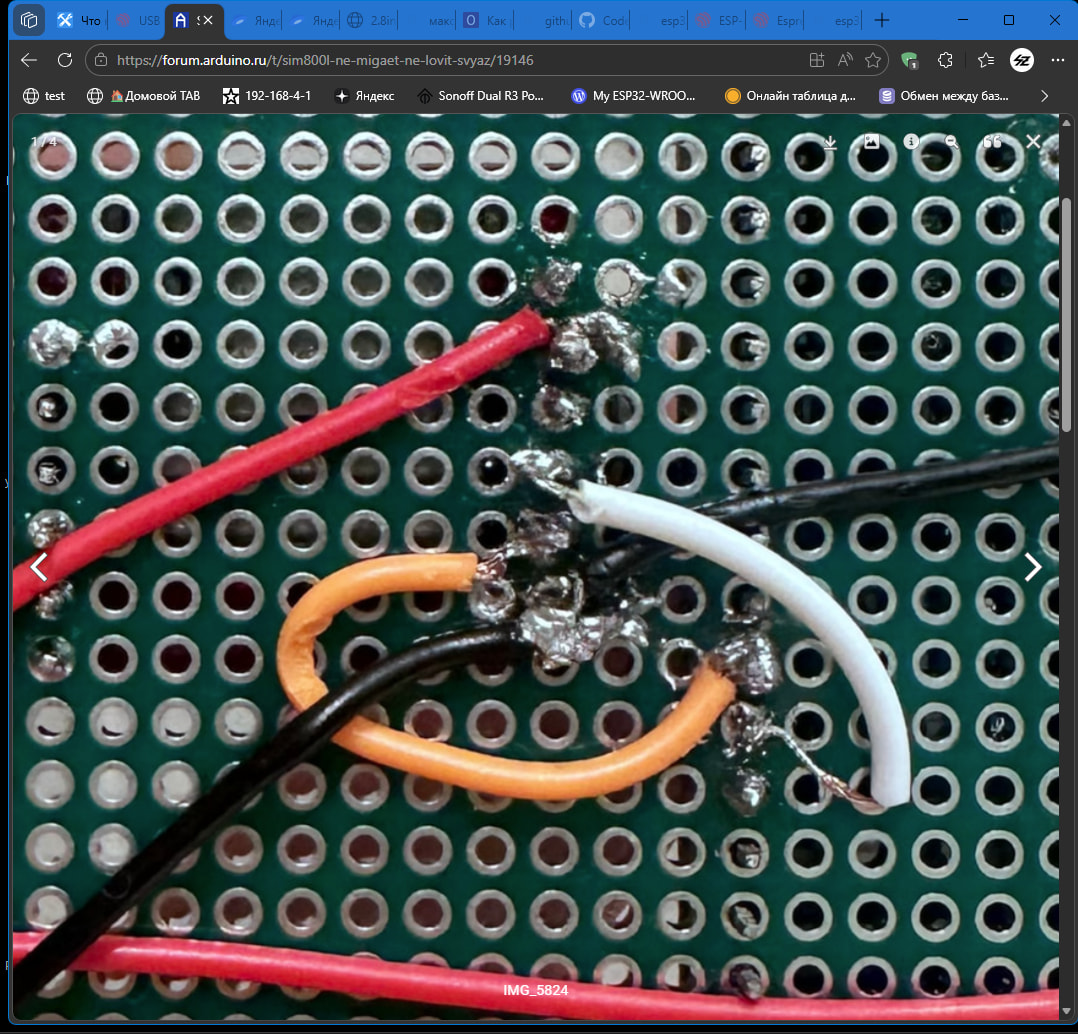Go to the next image
The height and width of the screenshot is (1034, 1078).
point(1032,567)
